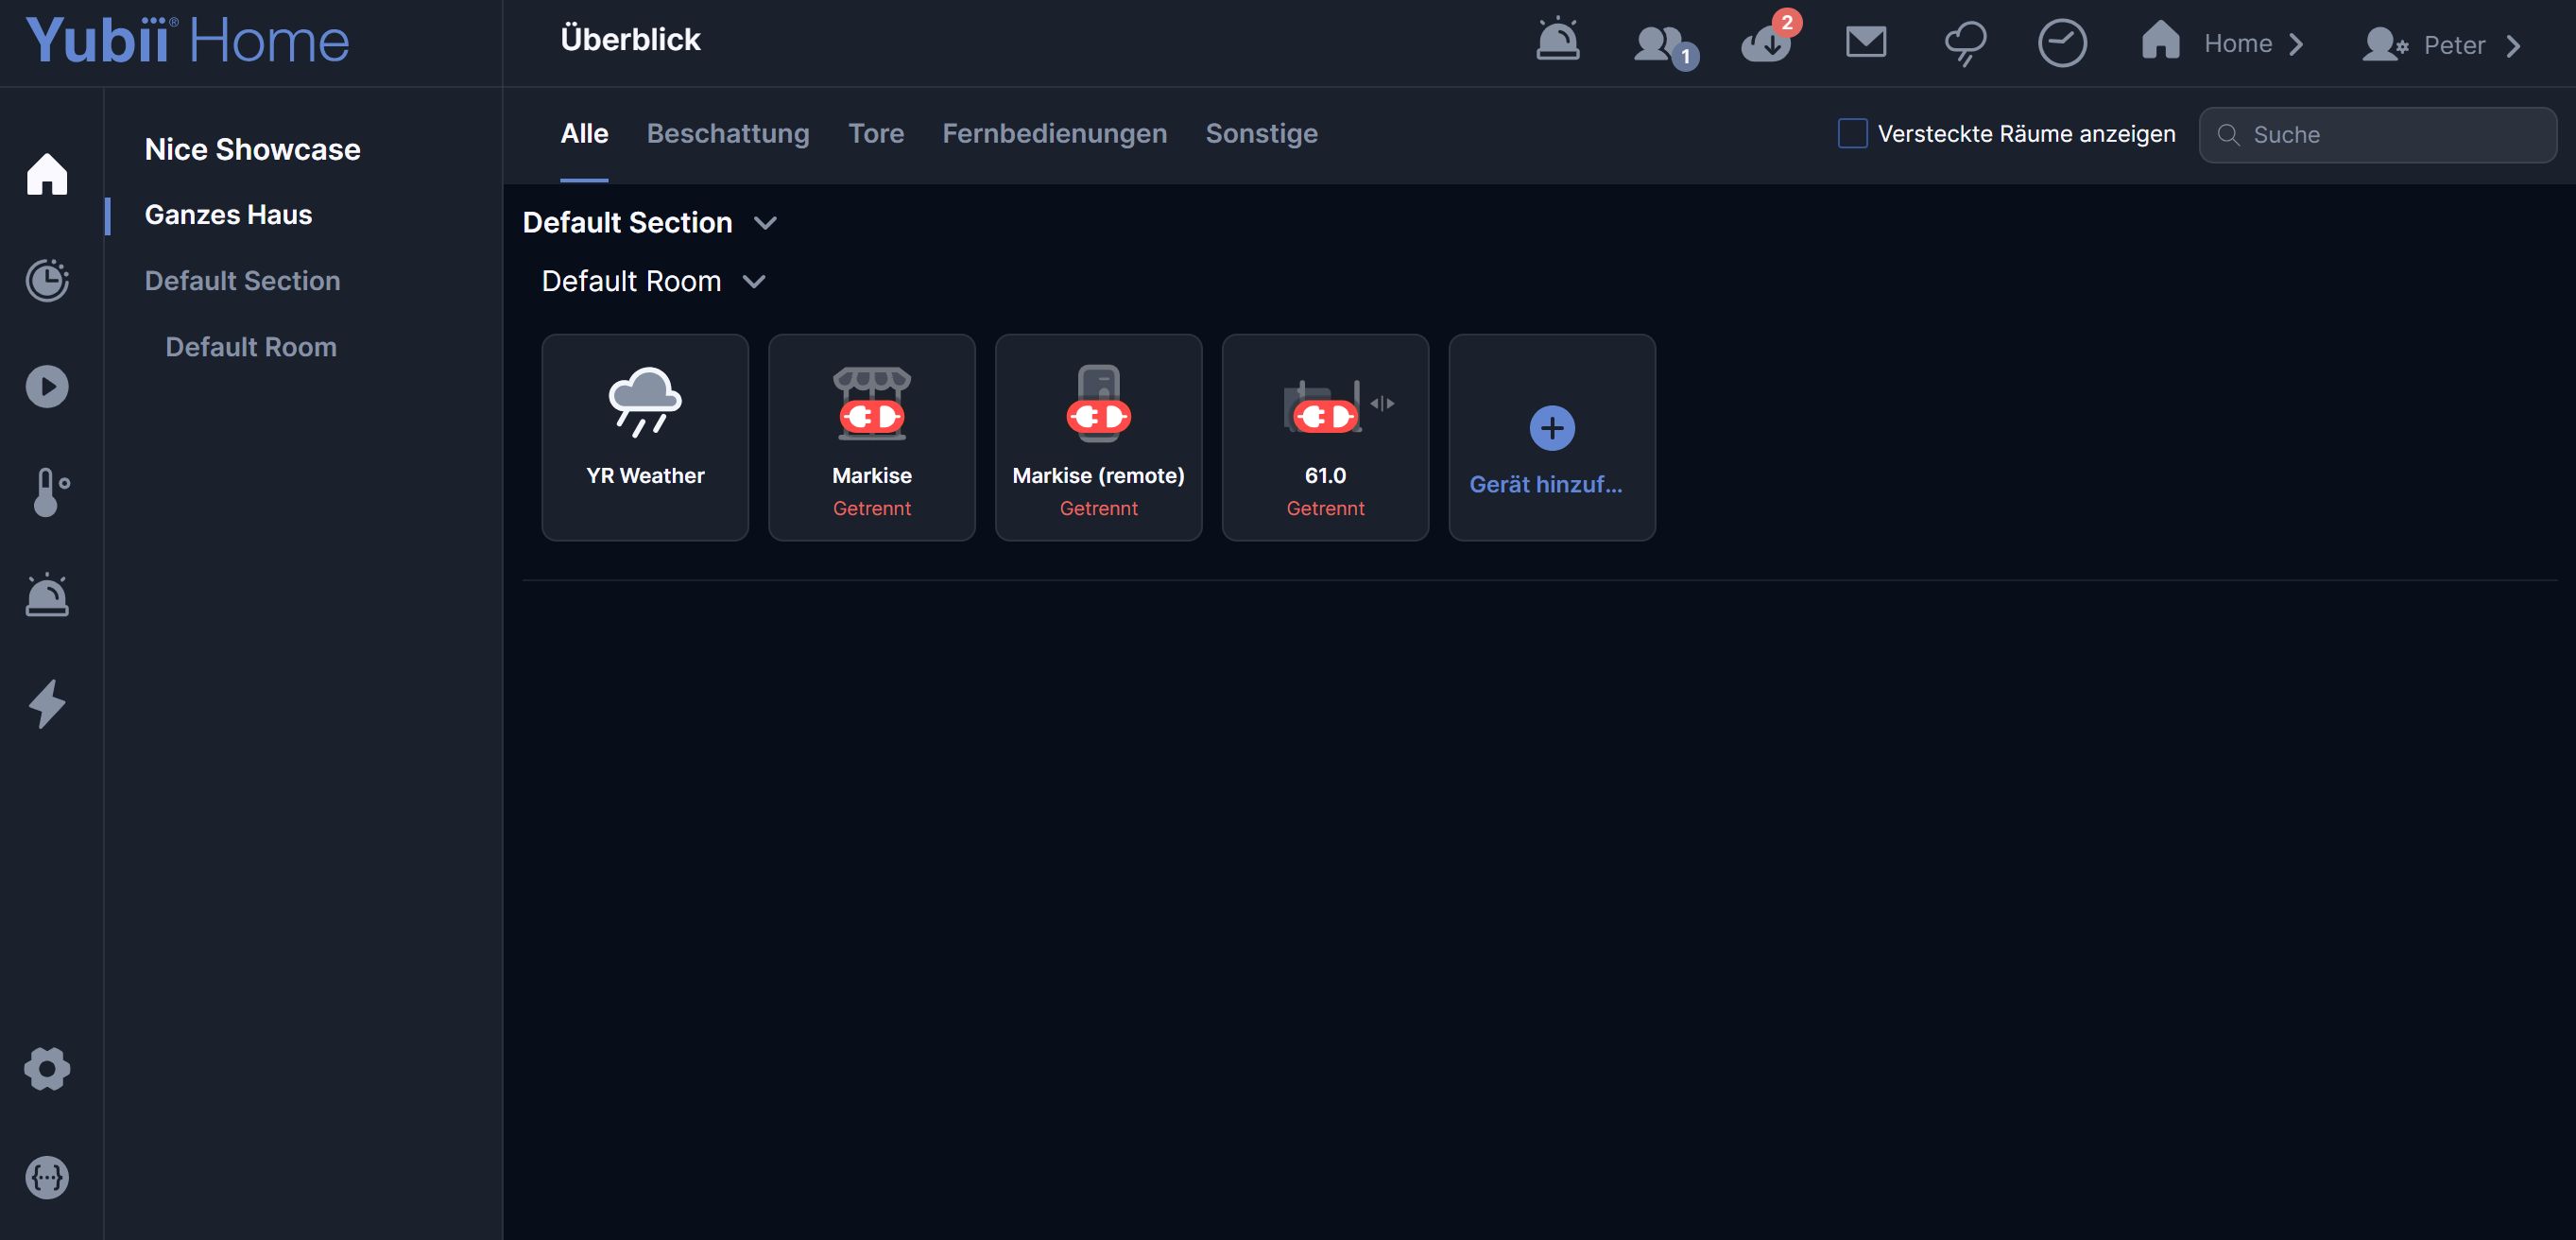Select Default Room in sidebar tree
This screenshot has height=1240, width=2576.
point(250,347)
